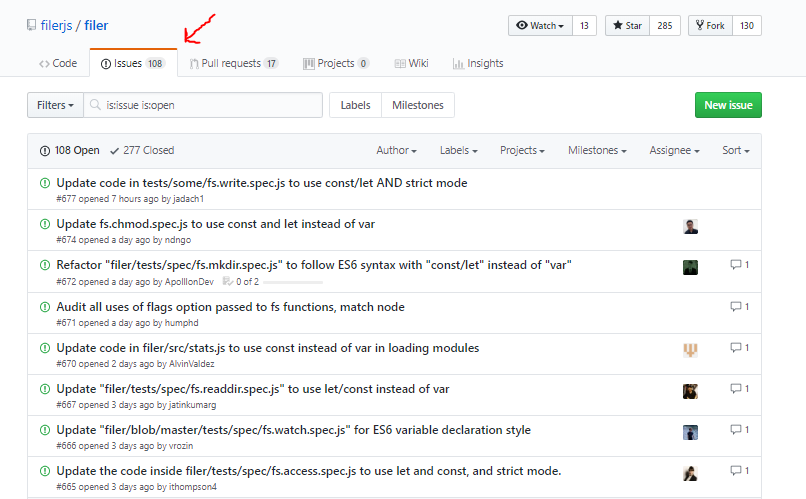Show the 108 Open issues
Screen dimensions: 806x499
pos(69,150)
